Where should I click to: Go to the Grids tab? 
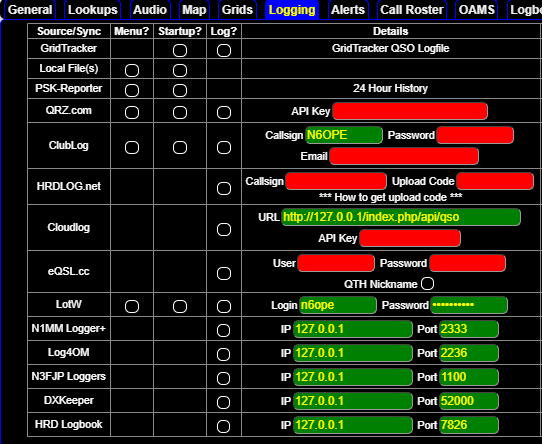tap(237, 10)
